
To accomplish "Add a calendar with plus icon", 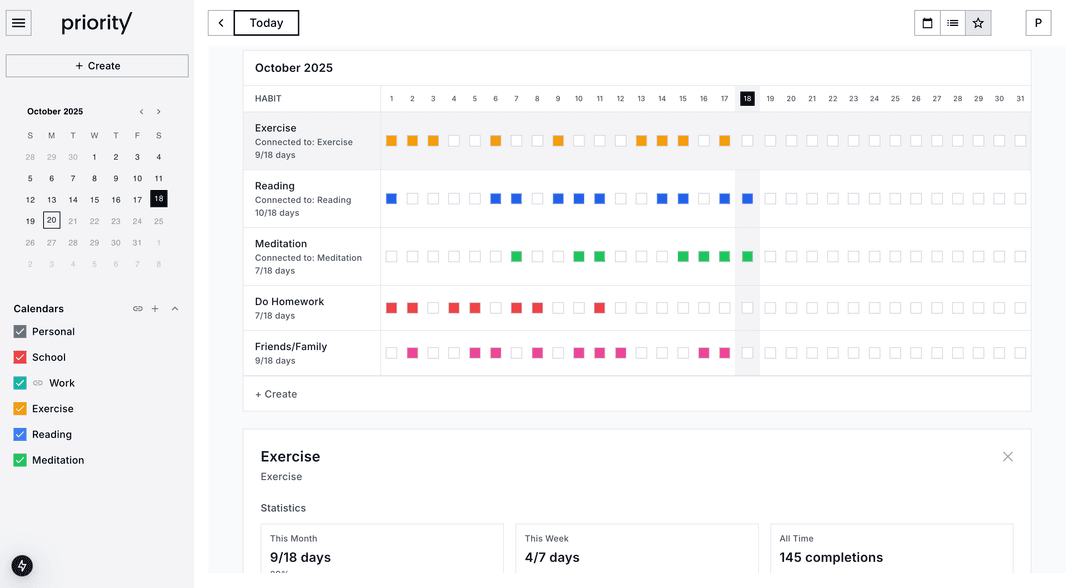I will coord(155,309).
